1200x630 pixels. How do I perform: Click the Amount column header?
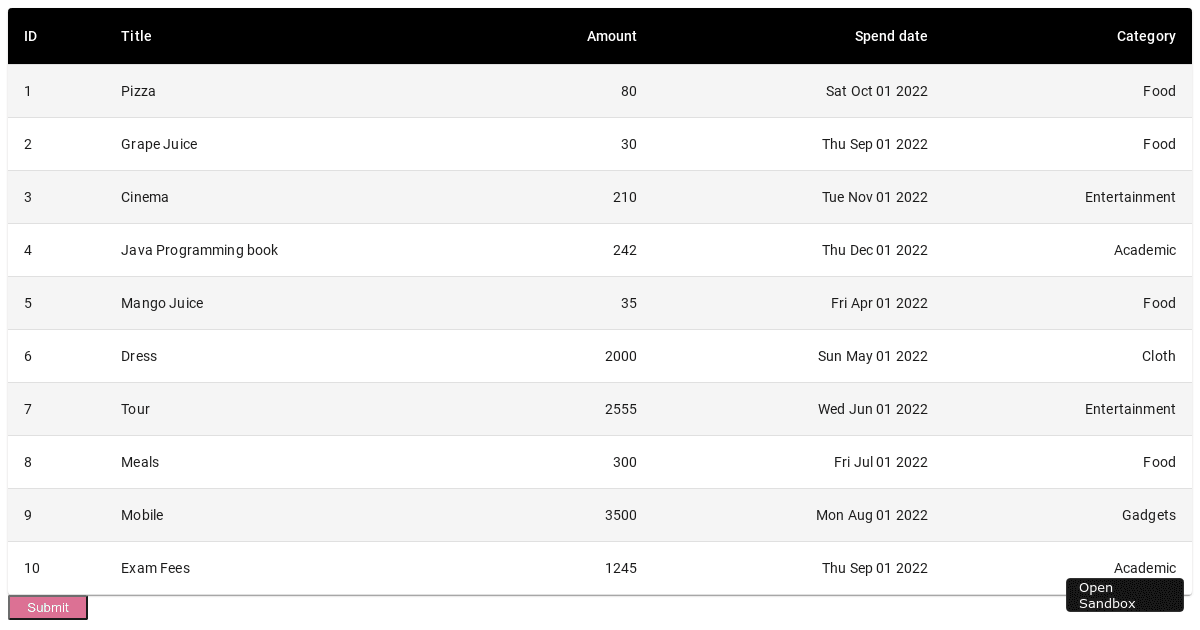[x=611, y=36]
